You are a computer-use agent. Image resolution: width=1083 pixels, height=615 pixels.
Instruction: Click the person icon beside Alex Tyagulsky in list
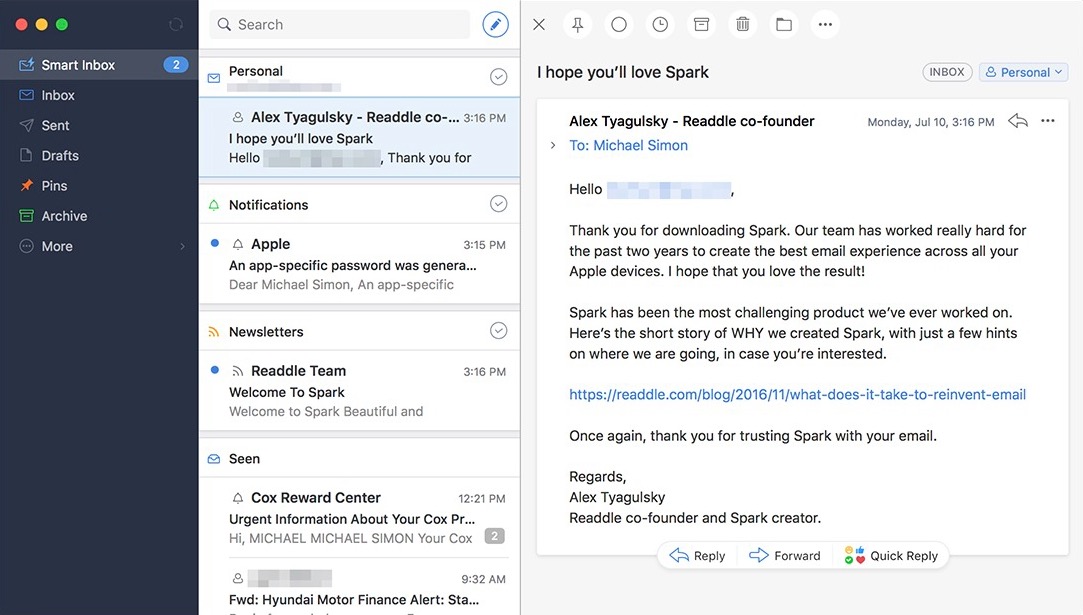point(238,117)
